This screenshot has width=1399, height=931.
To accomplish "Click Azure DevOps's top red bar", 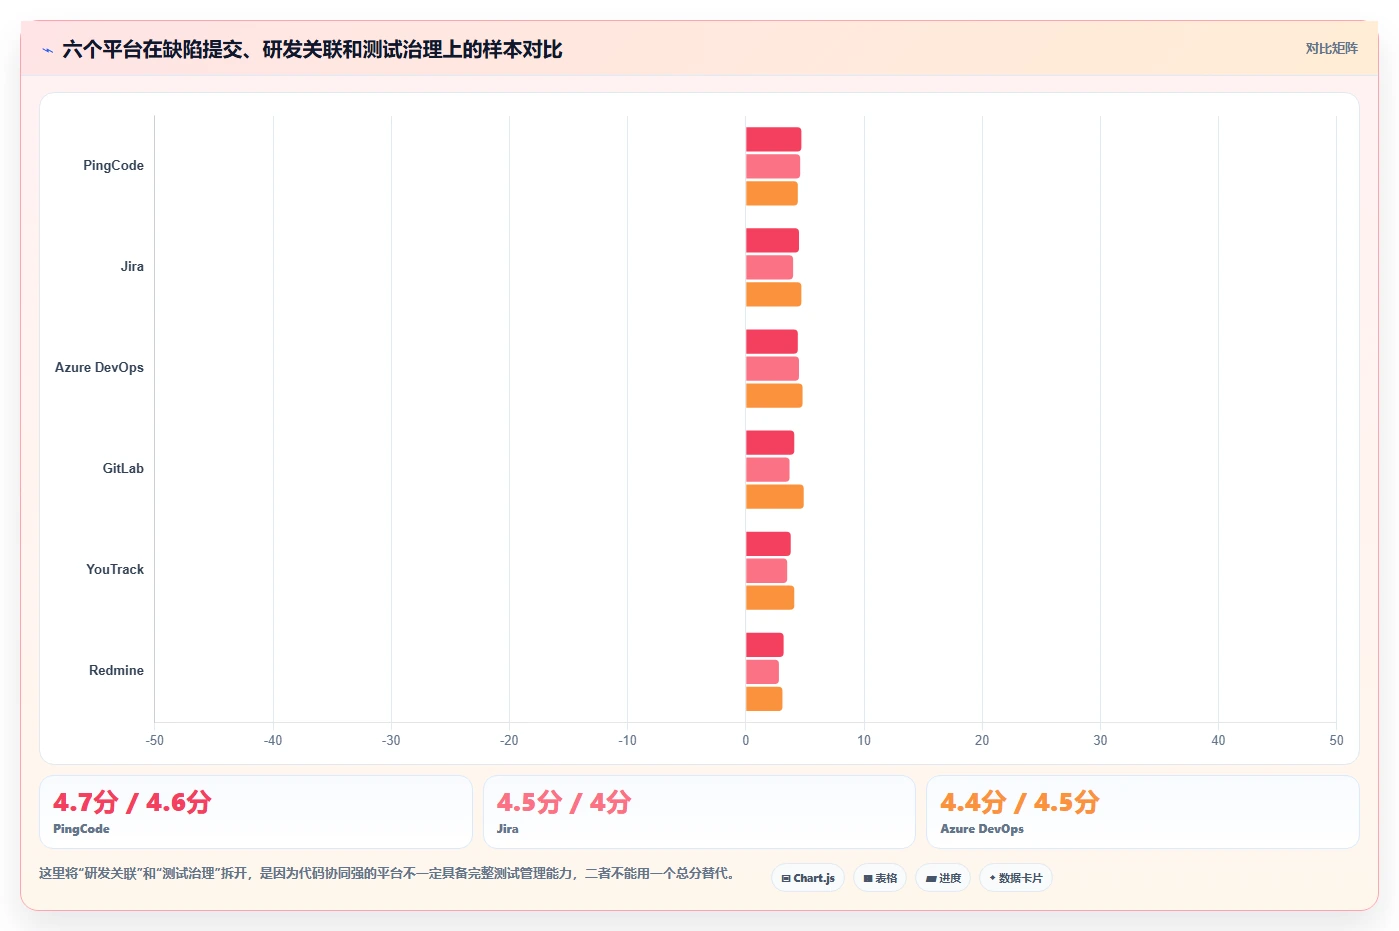I will 771,341.
